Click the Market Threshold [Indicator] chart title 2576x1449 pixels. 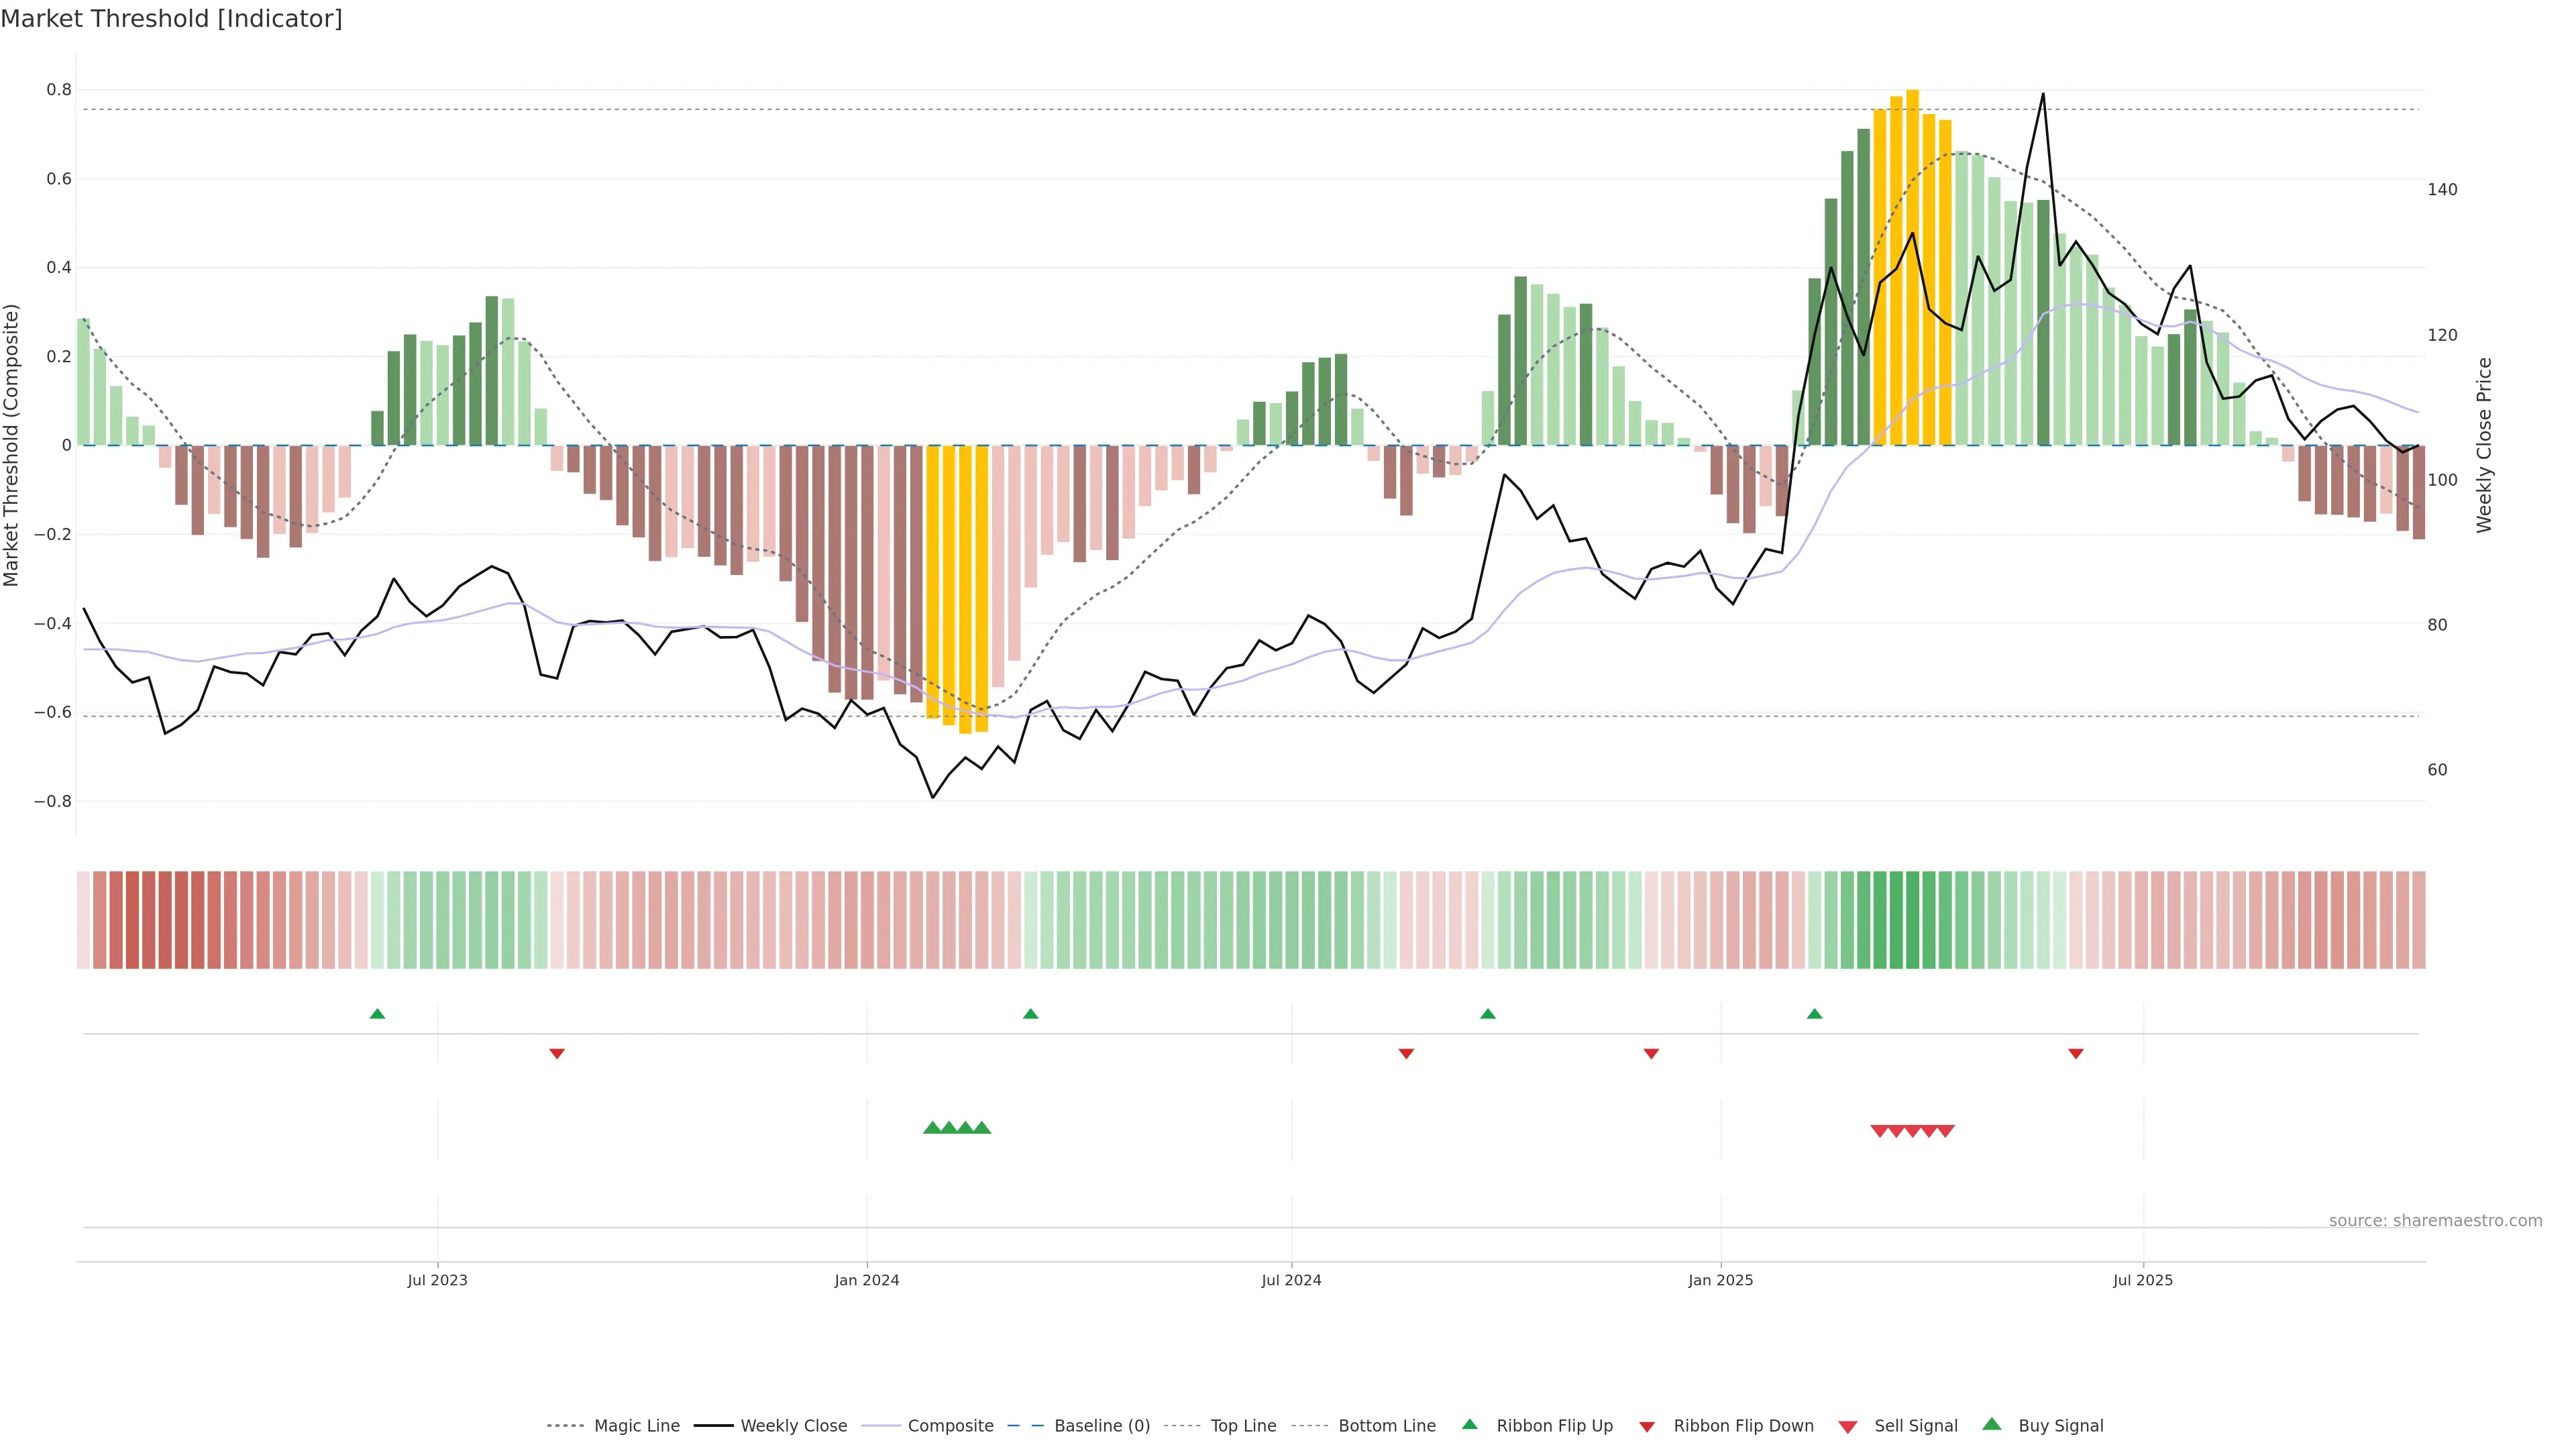pyautogui.click(x=171, y=19)
